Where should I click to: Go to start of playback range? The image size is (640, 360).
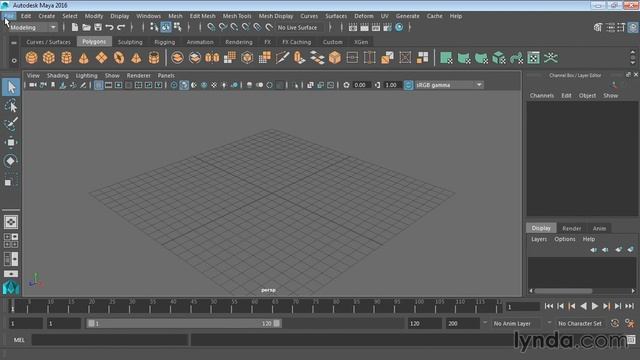(x=549, y=306)
